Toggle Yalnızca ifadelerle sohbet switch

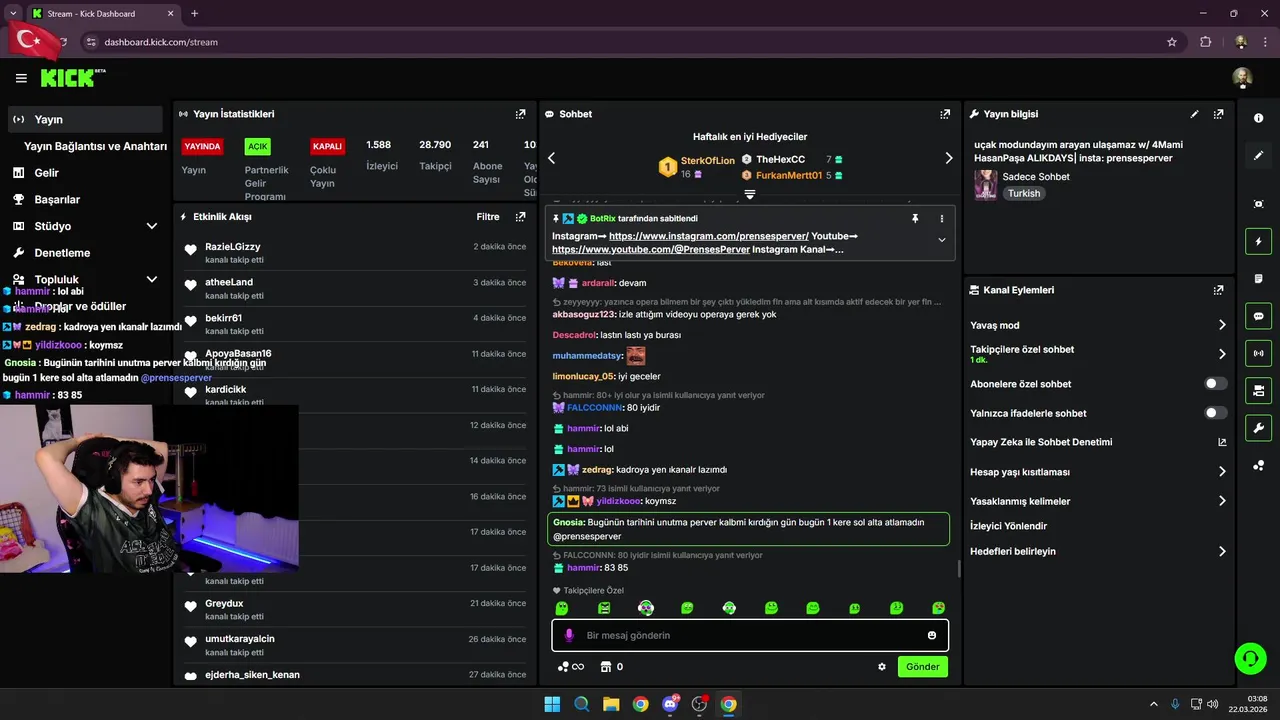[x=1215, y=413]
